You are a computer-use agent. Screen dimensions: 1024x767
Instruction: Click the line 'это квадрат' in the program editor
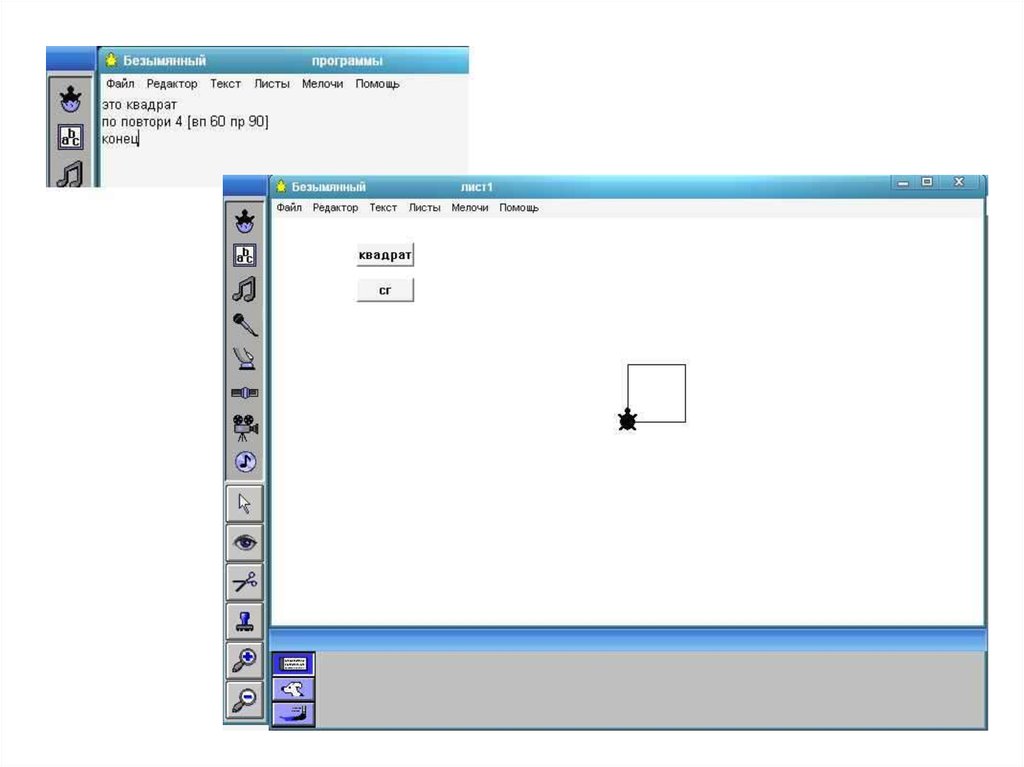(x=139, y=105)
